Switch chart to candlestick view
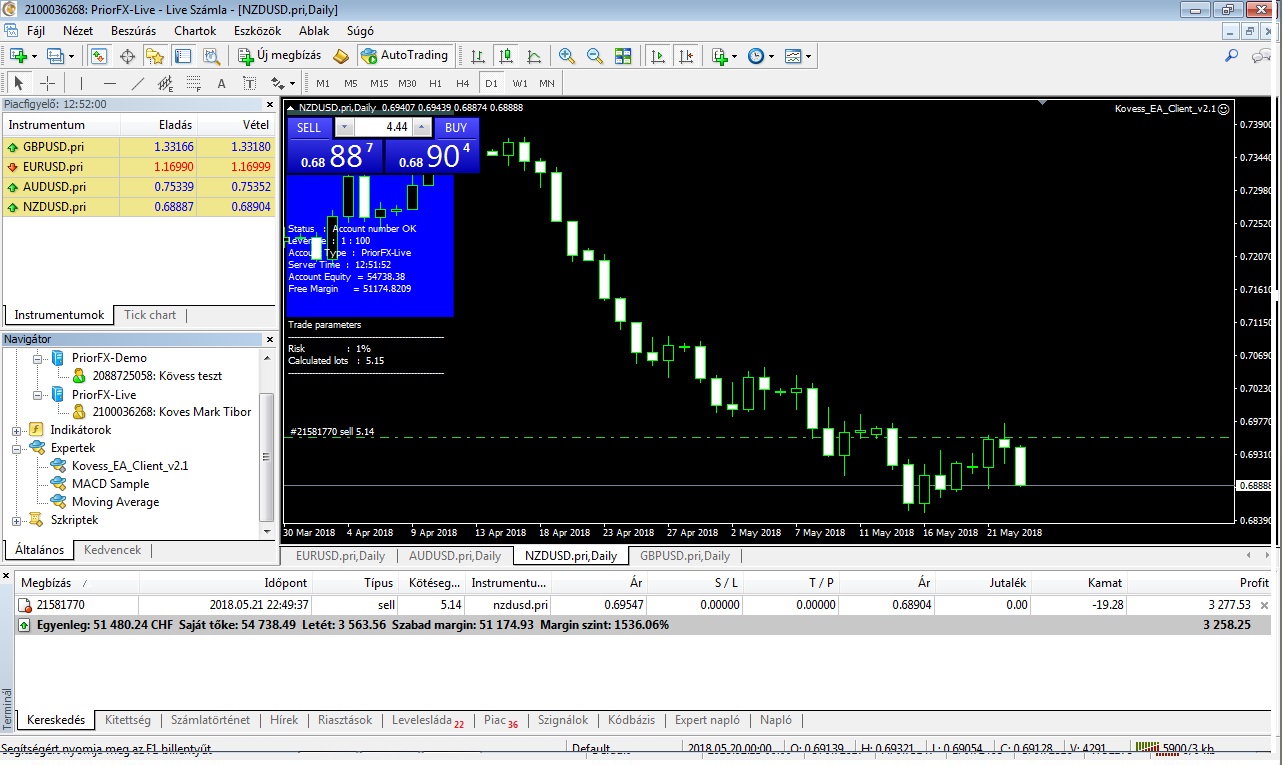The height and width of the screenshot is (765, 1284). (x=506, y=56)
